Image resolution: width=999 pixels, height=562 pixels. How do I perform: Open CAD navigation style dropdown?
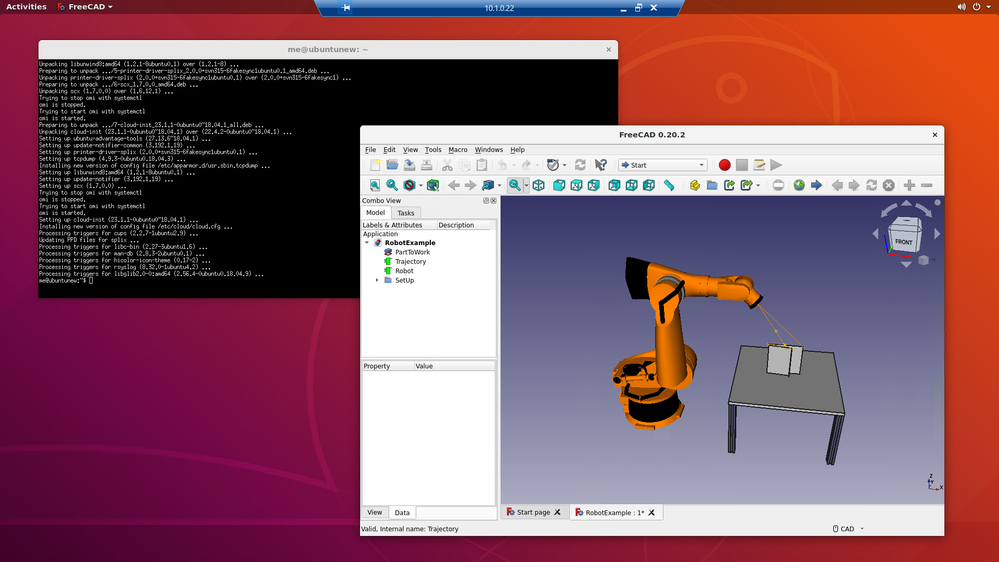tap(848, 529)
